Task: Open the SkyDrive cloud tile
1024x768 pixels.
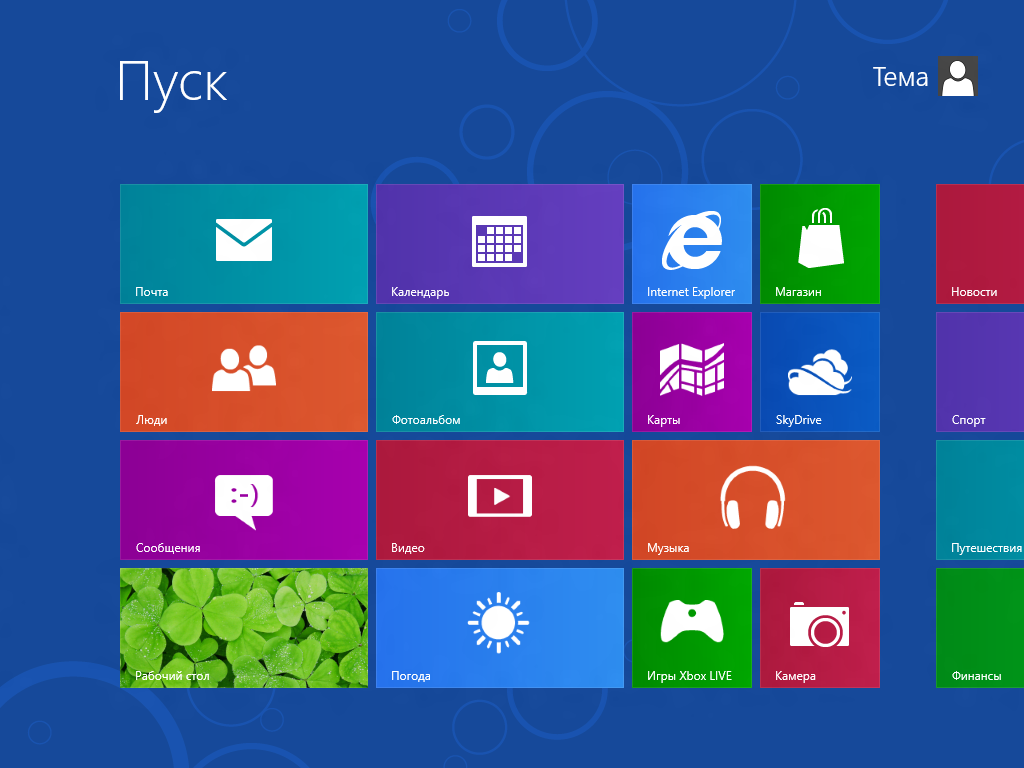Action: 819,371
